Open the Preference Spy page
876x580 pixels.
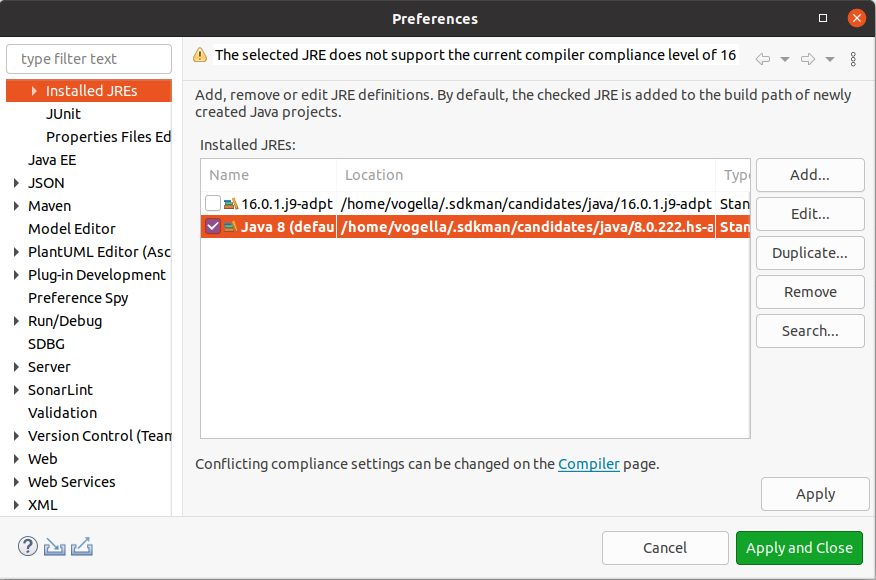click(x=78, y=298)
